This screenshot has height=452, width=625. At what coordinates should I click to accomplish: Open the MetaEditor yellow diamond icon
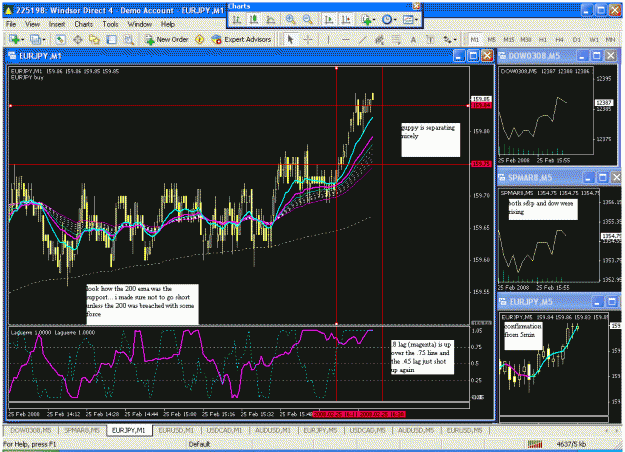(199, 39)
